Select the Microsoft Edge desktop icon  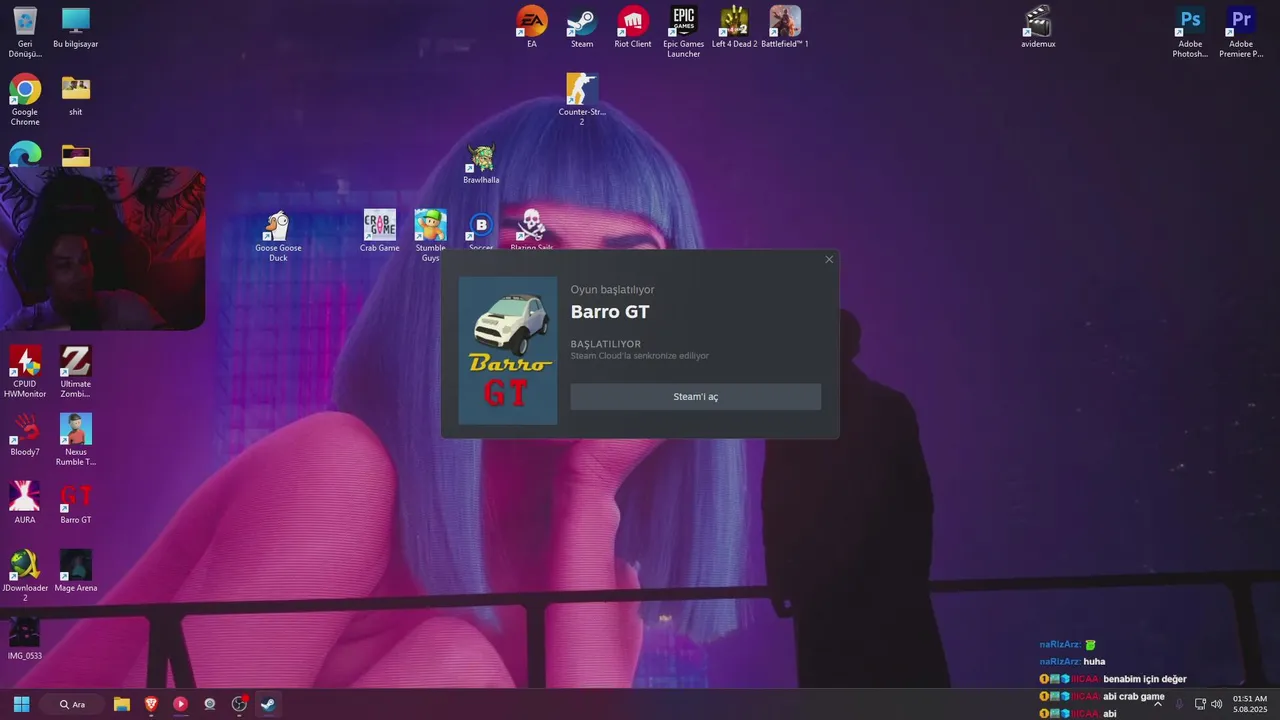pos(25,153)
